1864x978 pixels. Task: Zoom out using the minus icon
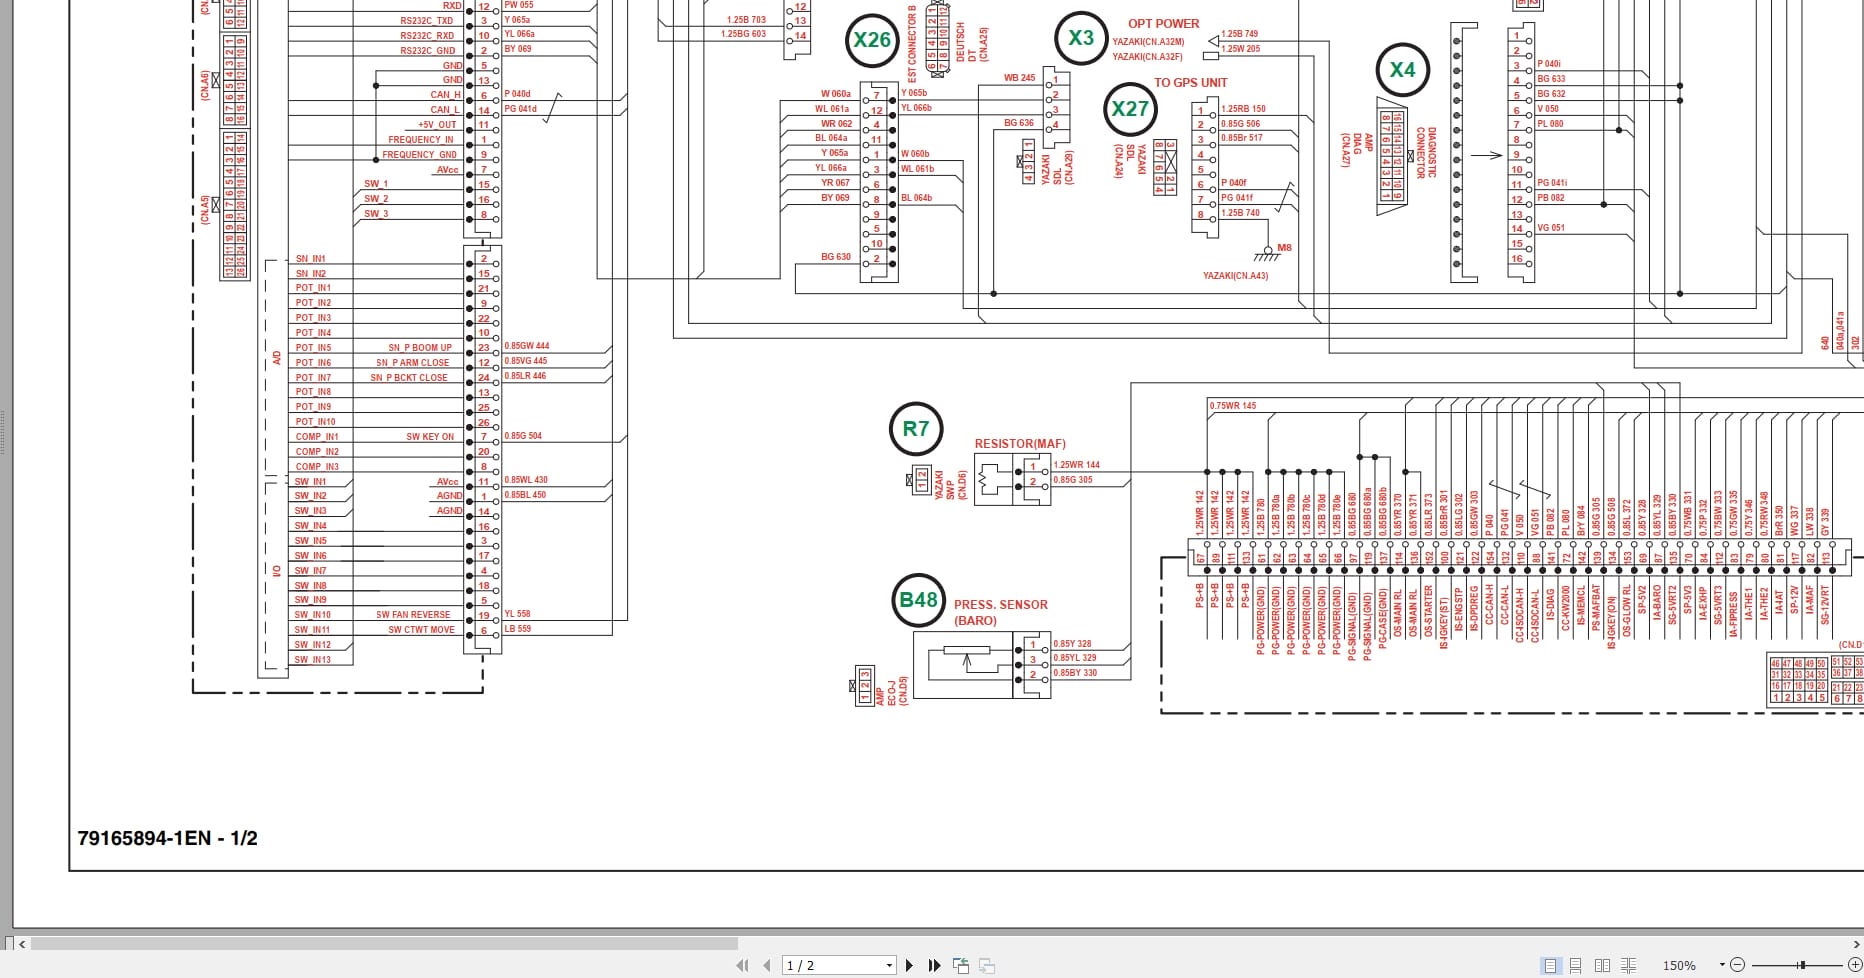click(1738, 965)
